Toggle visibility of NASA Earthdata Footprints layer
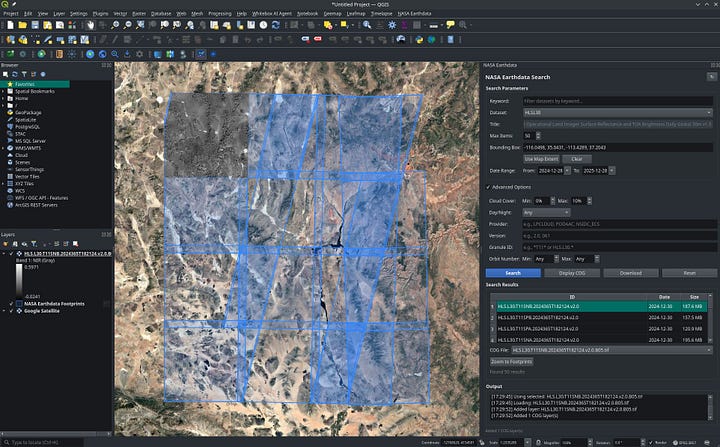Viewport: 720px width, 447px height. pos(11,304)
